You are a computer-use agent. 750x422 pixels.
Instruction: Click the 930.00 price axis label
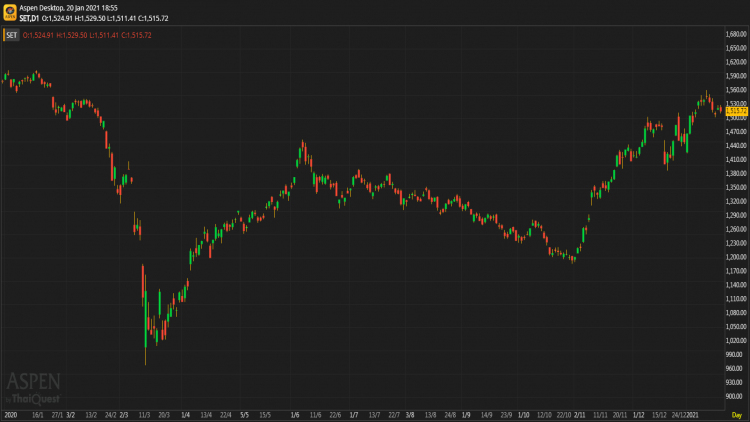(734, 382)
